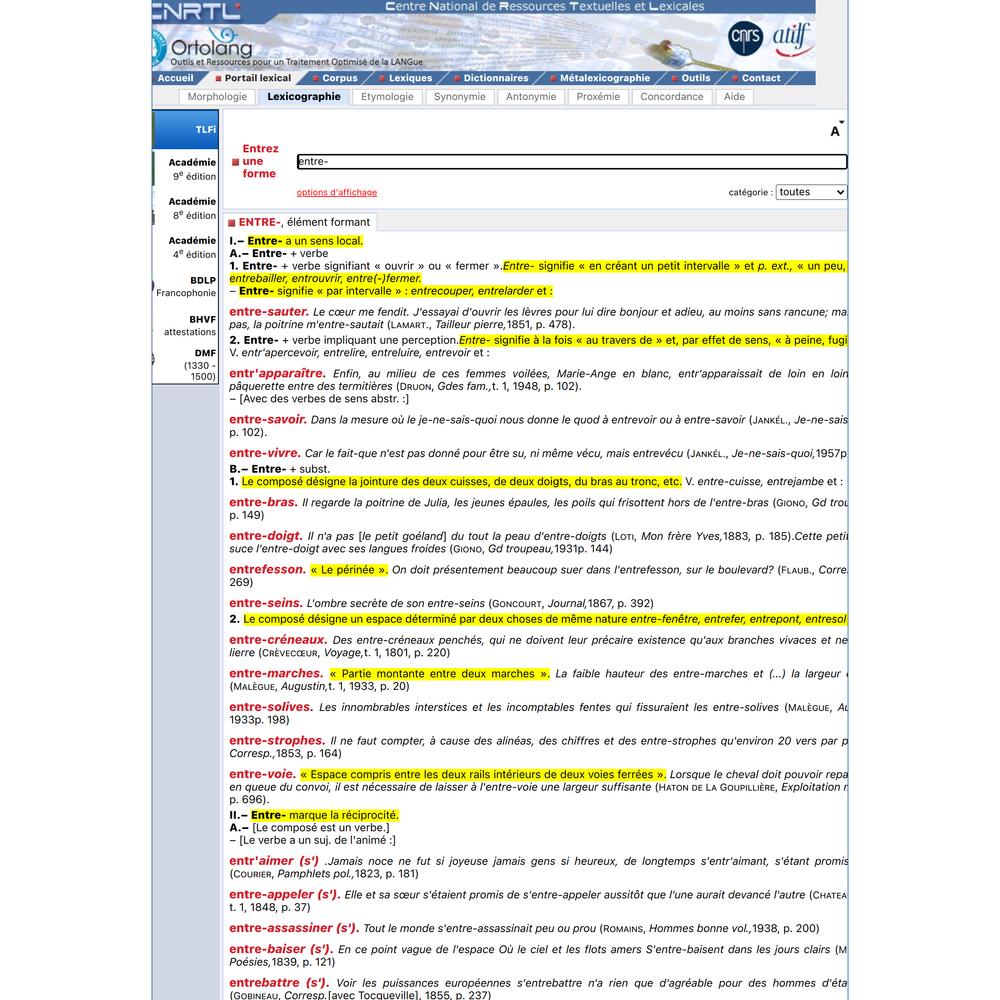The width and height of the screenshot is (1000, 1000).
Task: Open Portail lexical menu item
Action: 257,78
